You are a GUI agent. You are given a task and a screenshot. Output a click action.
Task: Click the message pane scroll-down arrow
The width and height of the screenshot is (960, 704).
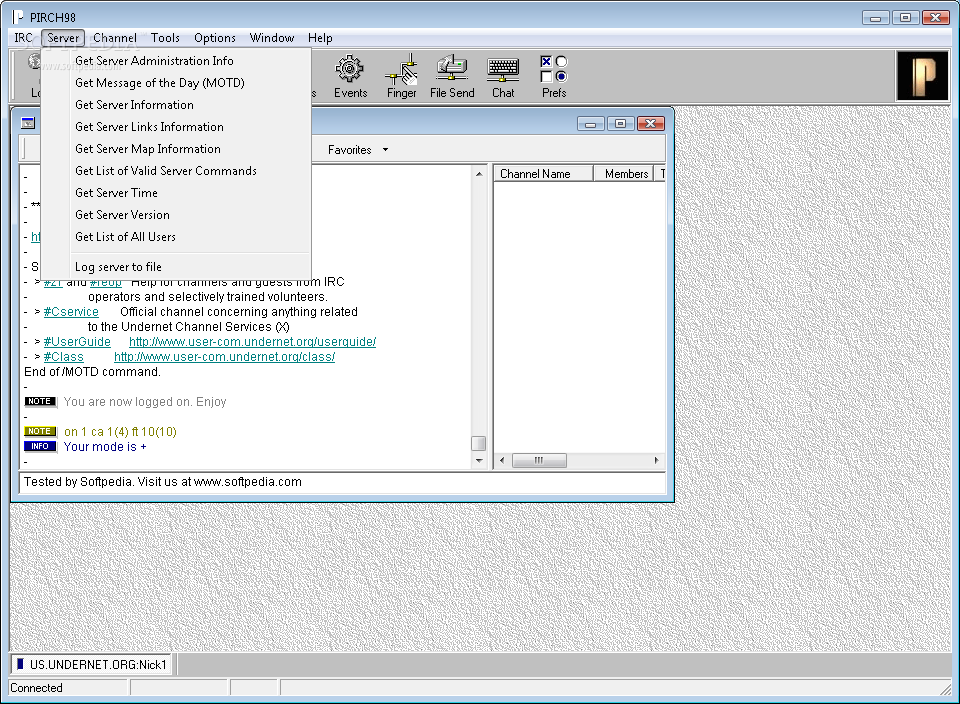click(x=479, y=460)
